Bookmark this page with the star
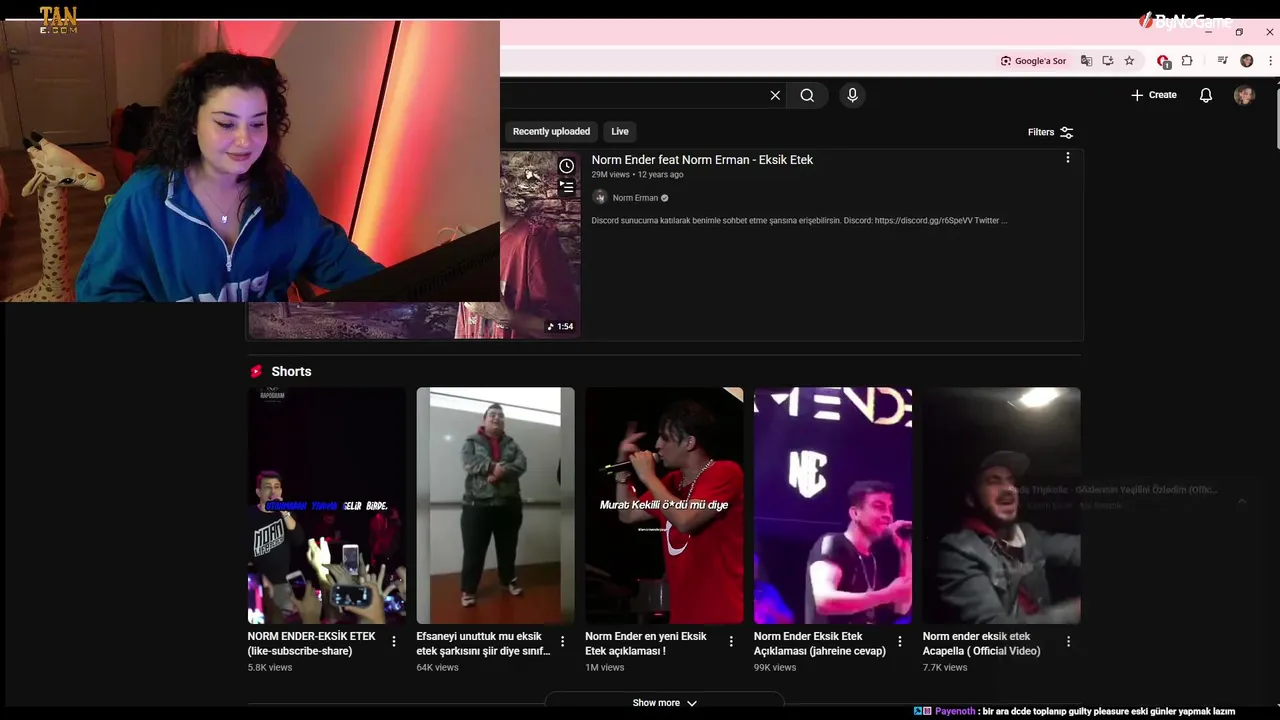The width and height of the screenshot is (1280, 720). pyautogui.click(x=1129, y=61)
